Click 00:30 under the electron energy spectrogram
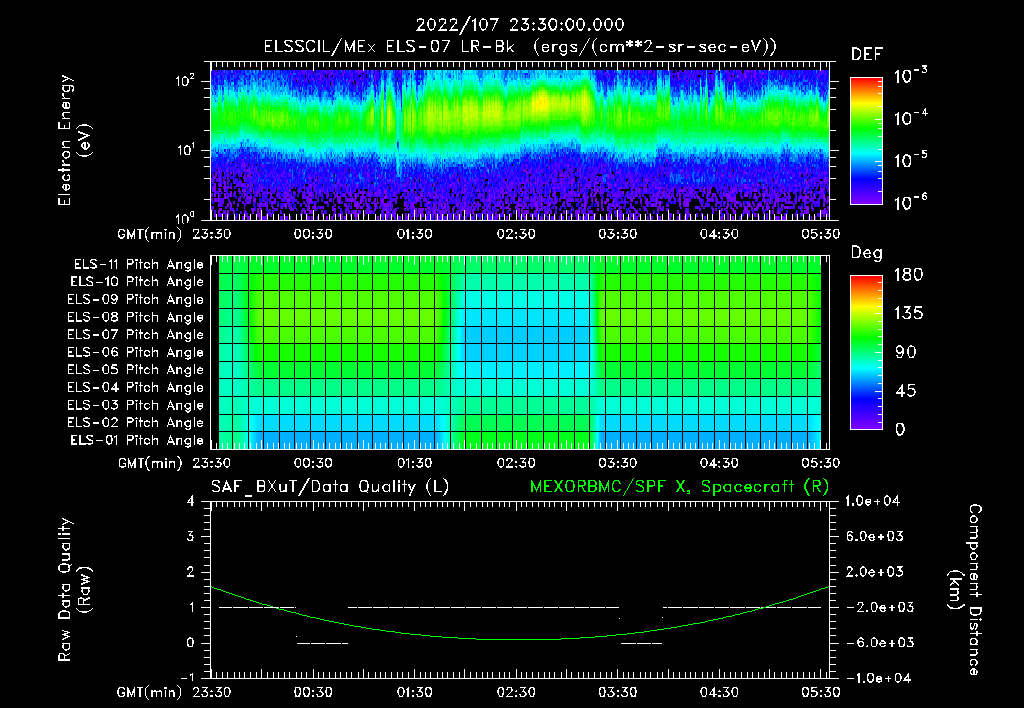This screenshot has height=708, width=1024. point(313,234)
